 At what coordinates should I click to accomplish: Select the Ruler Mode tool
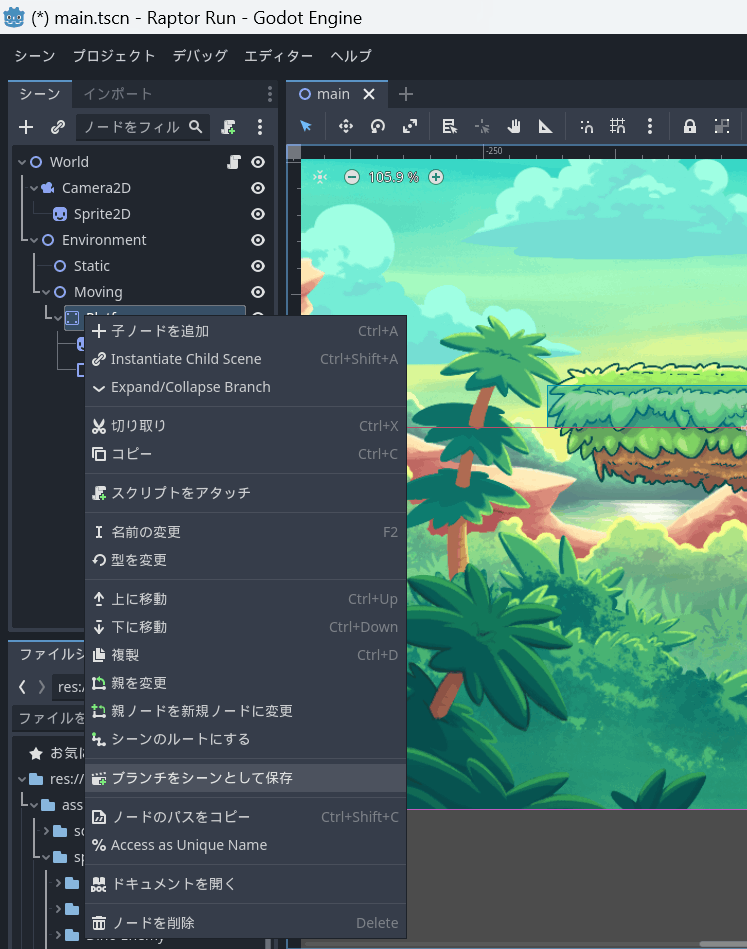[x=545, y=126]
